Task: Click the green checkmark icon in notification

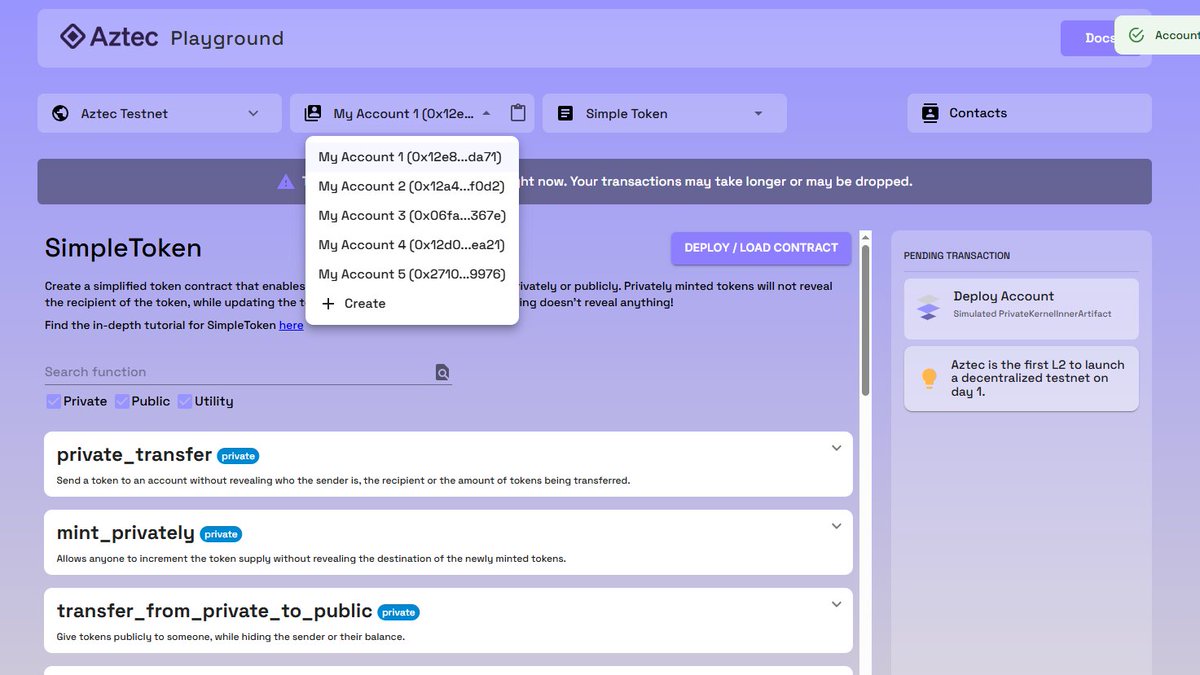Action: tap(1135, 36)
